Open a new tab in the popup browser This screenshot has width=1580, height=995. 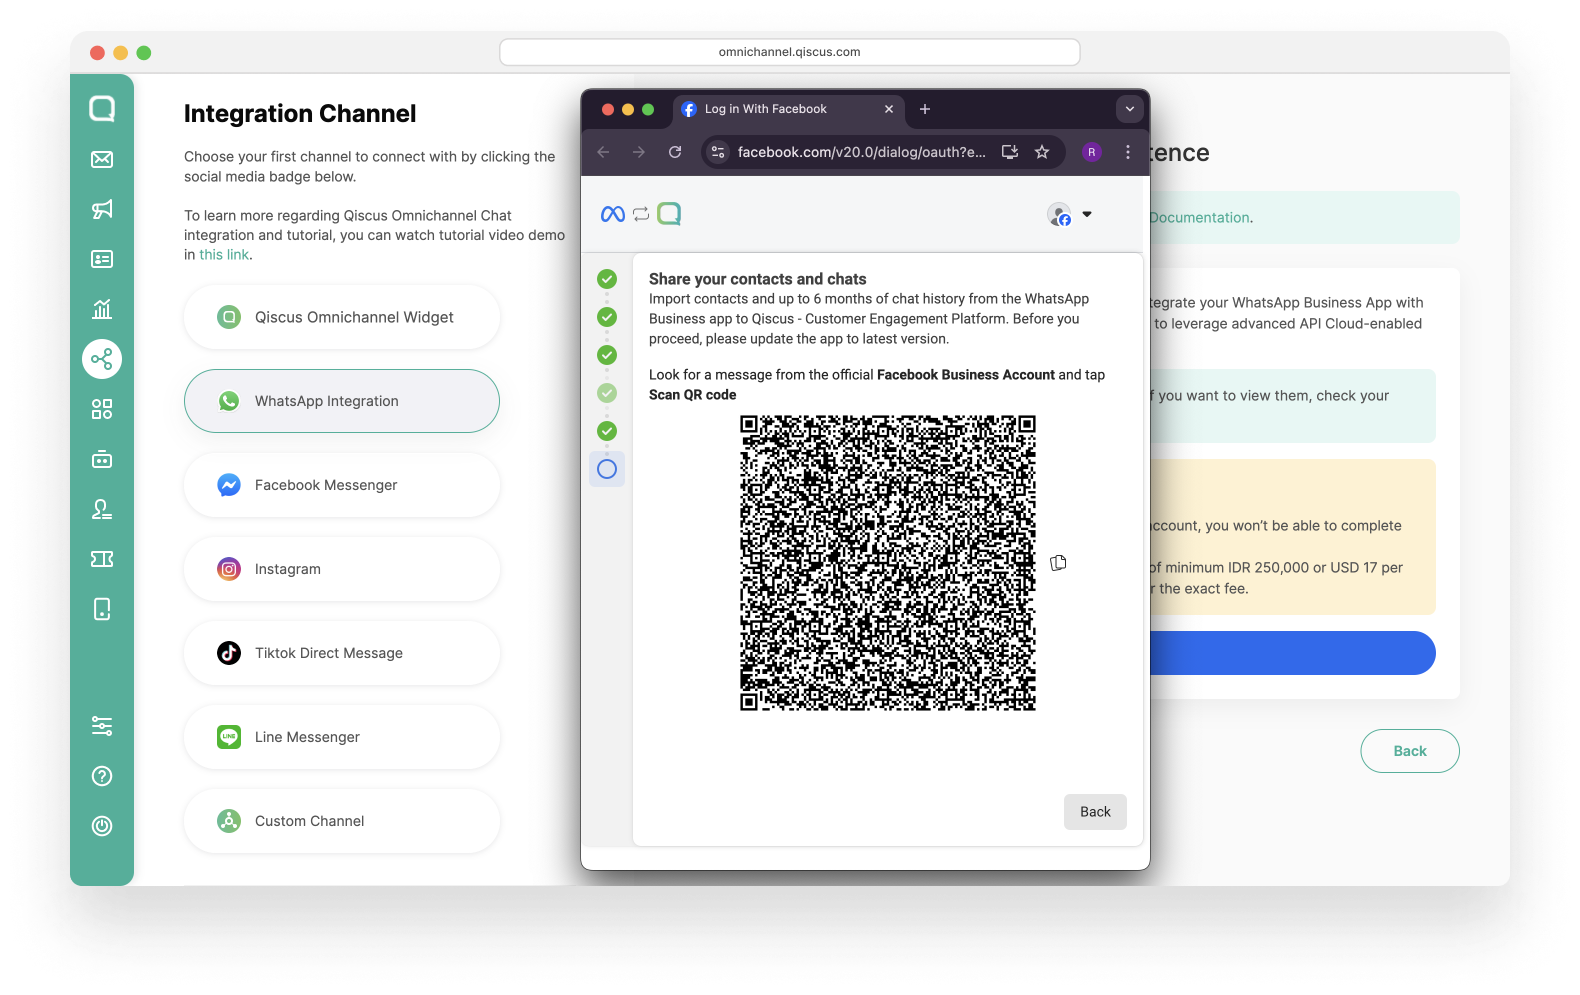click(x=925, y=109)
